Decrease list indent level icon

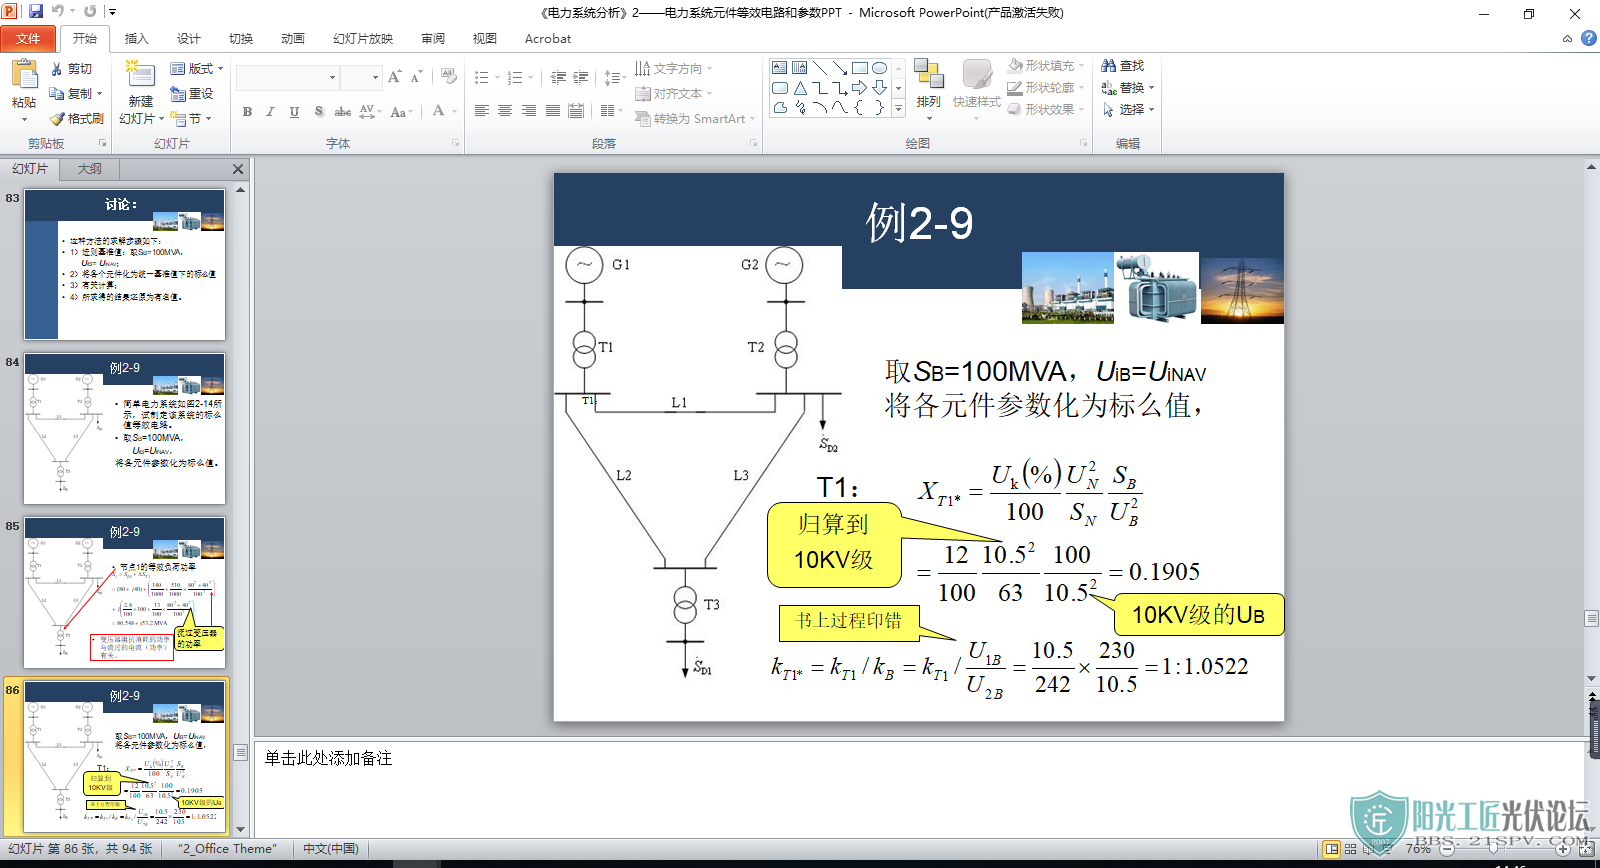(558, 77)
